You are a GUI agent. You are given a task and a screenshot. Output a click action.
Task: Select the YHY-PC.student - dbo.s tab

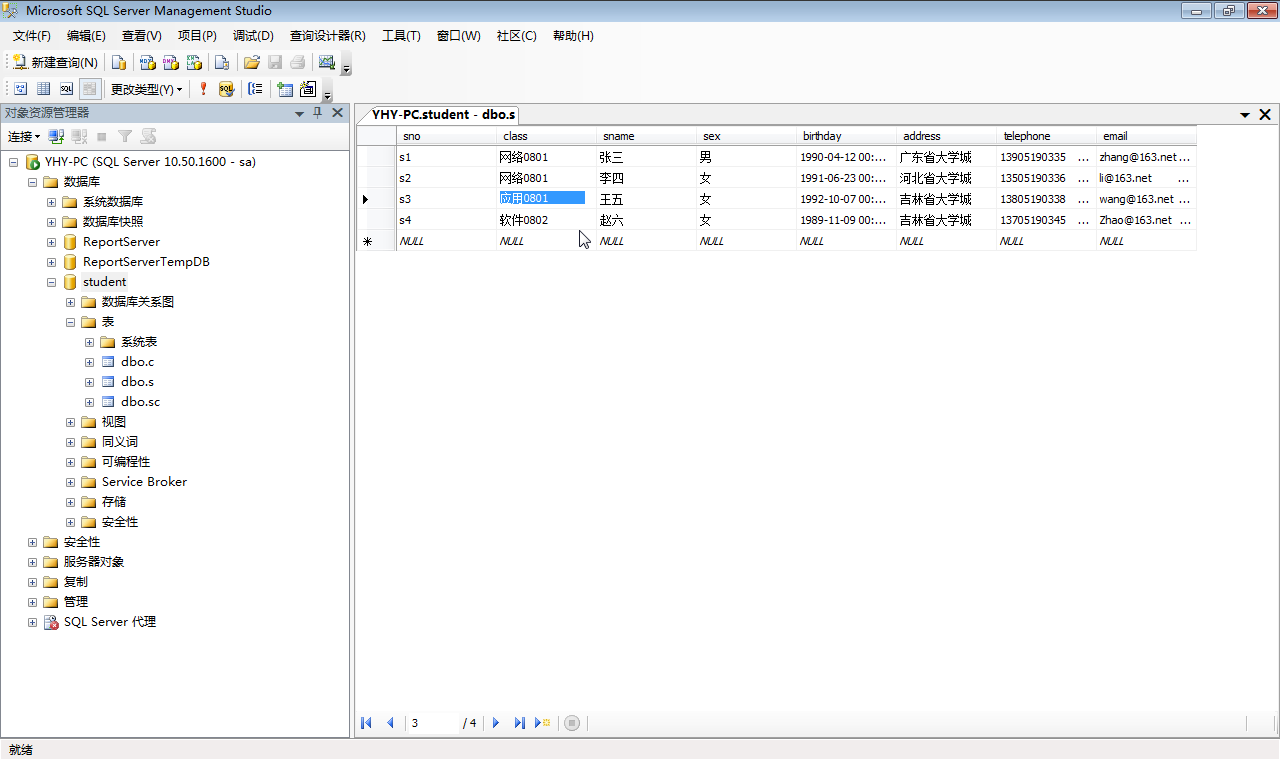(444, 114)
